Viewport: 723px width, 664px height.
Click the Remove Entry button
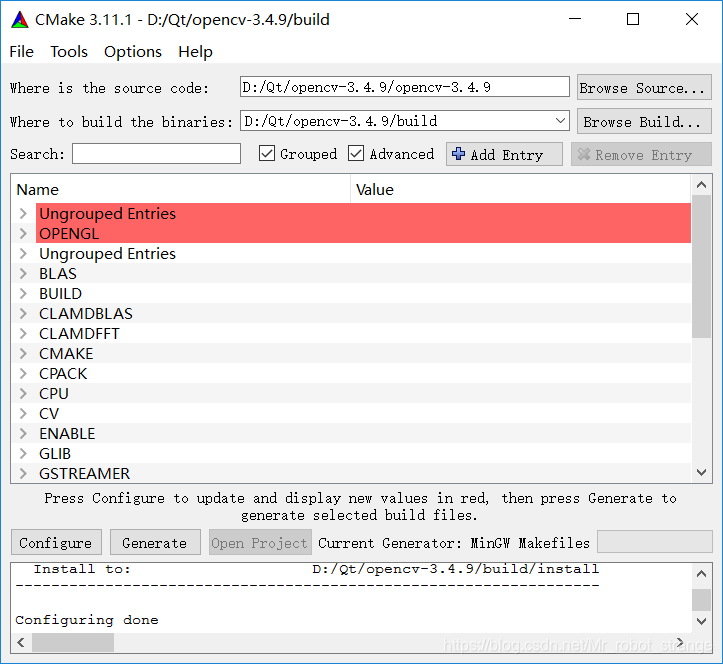[x=641, y=154]
